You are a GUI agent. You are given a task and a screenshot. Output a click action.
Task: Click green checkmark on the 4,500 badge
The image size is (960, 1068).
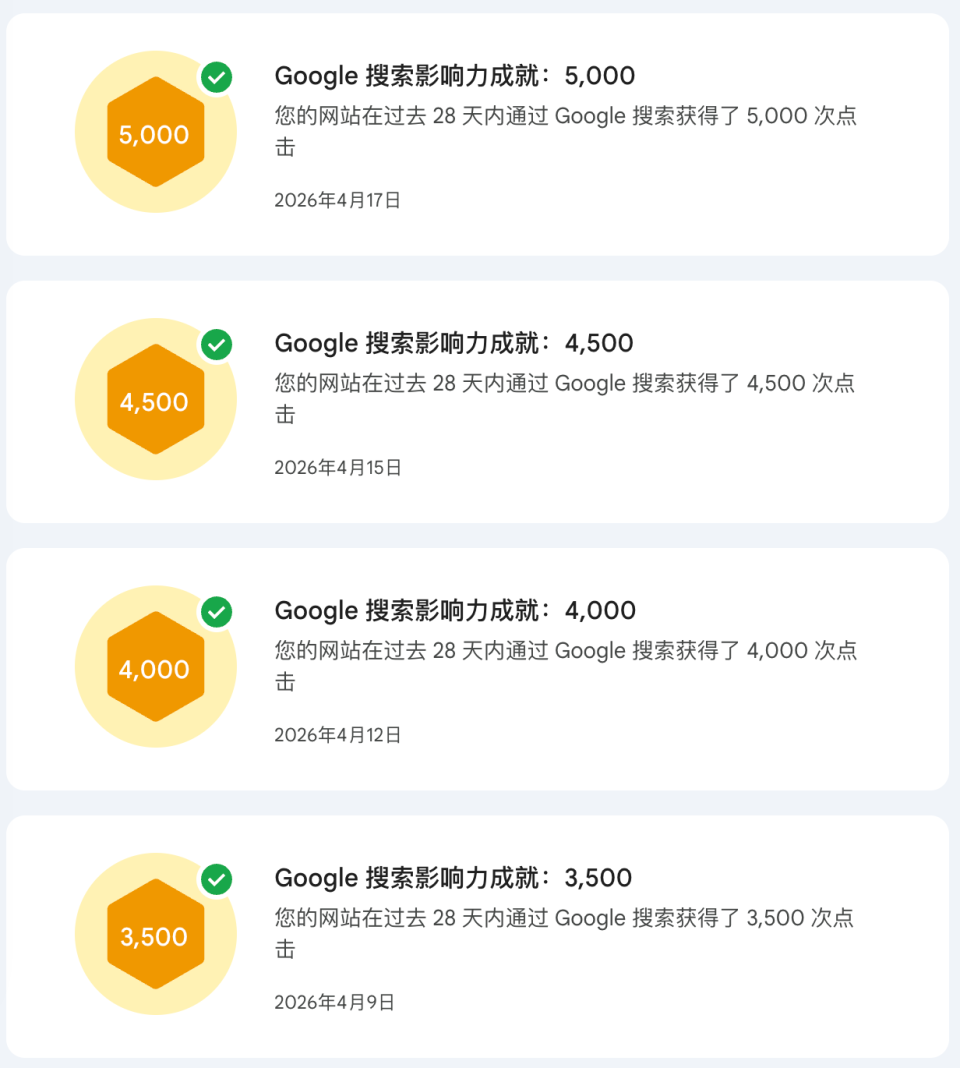pyautogui.click(x=217, y=345)
